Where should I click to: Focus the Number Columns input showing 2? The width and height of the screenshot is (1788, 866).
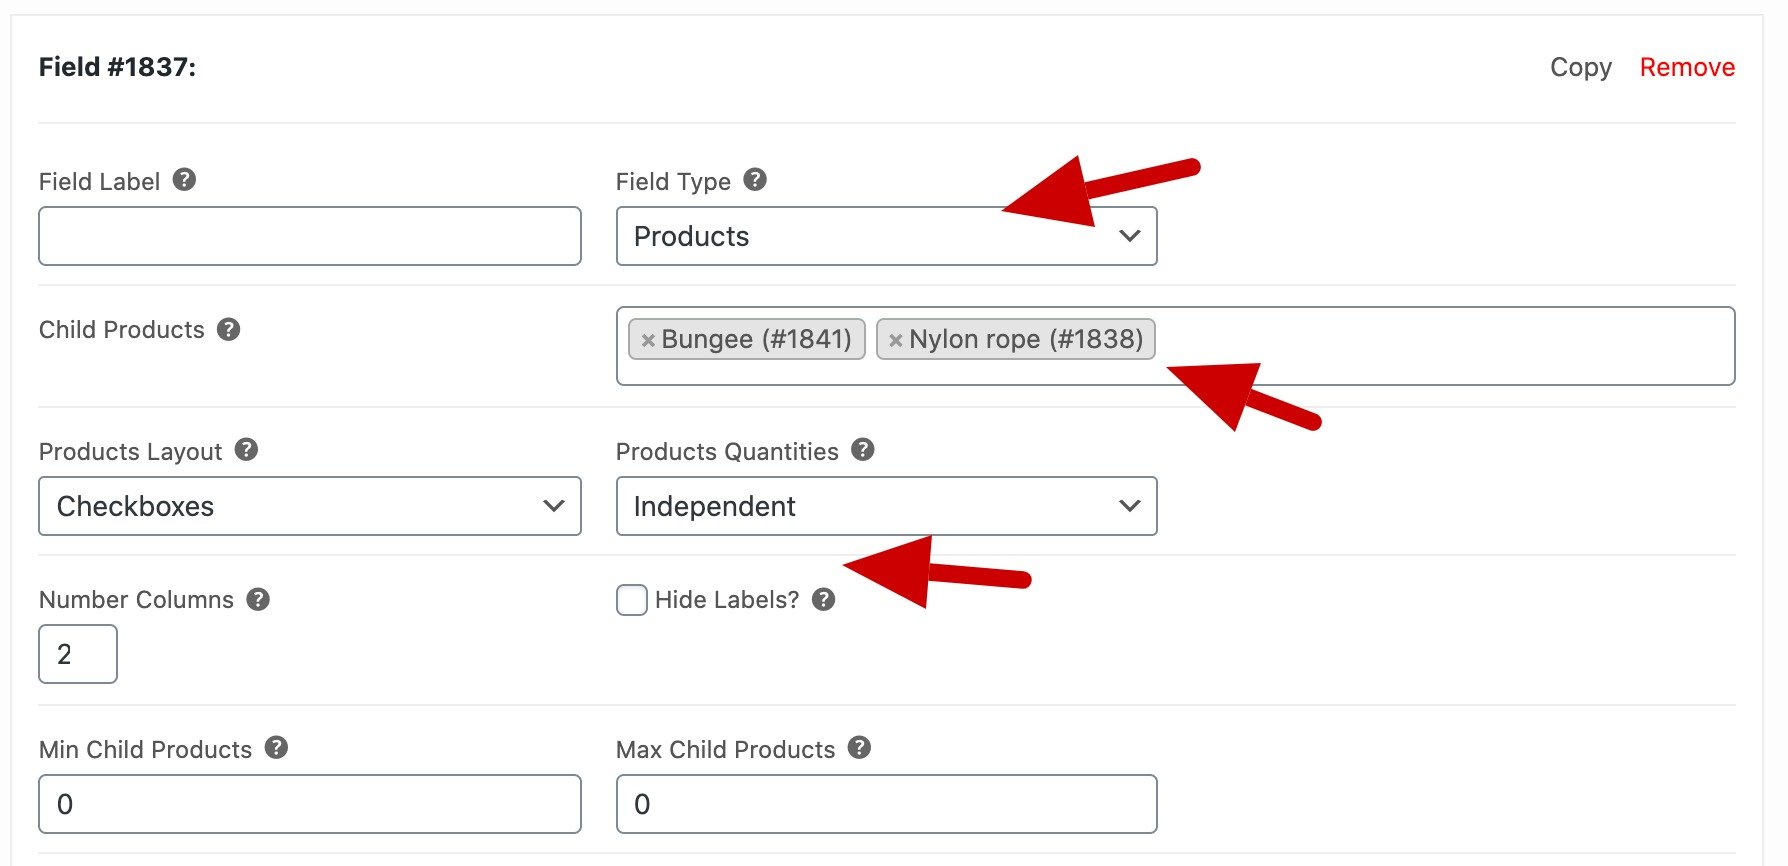tap(78, 654)
